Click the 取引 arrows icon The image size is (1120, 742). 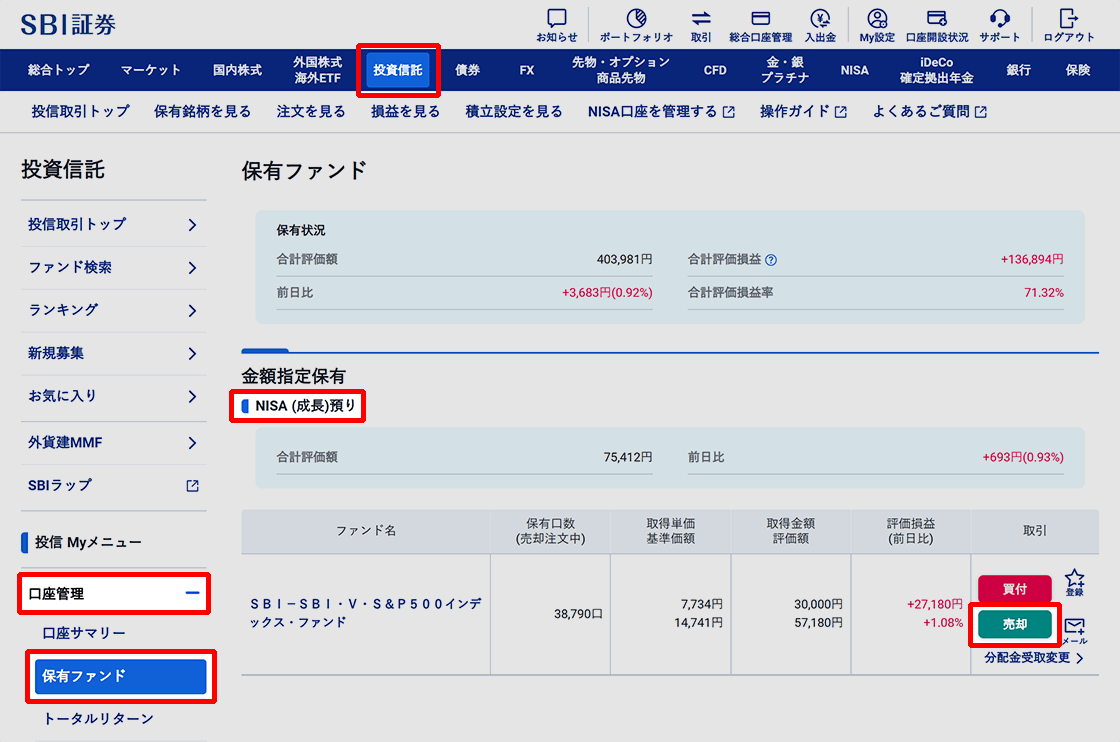click(701, 18)
